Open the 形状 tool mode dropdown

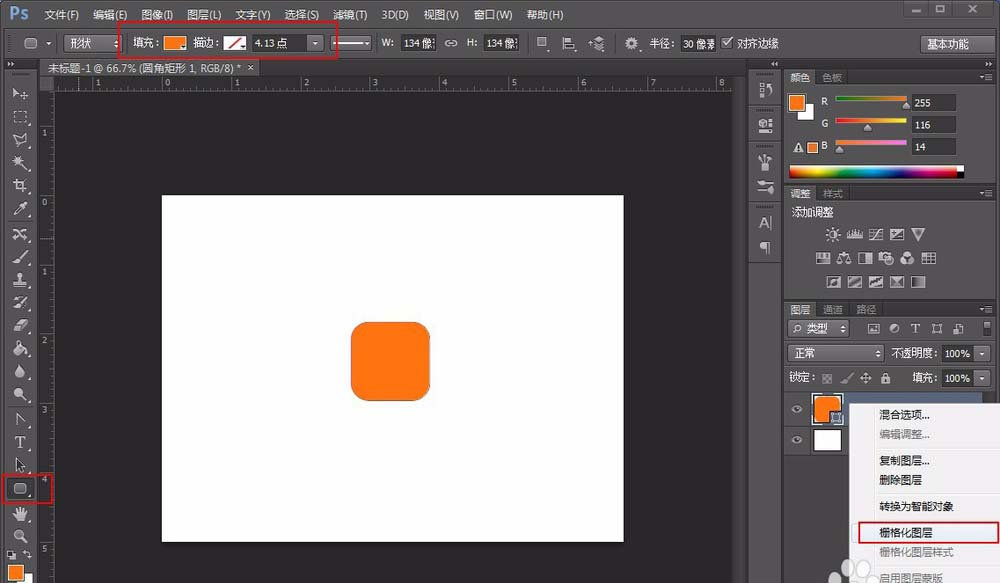tap(92, 43)
